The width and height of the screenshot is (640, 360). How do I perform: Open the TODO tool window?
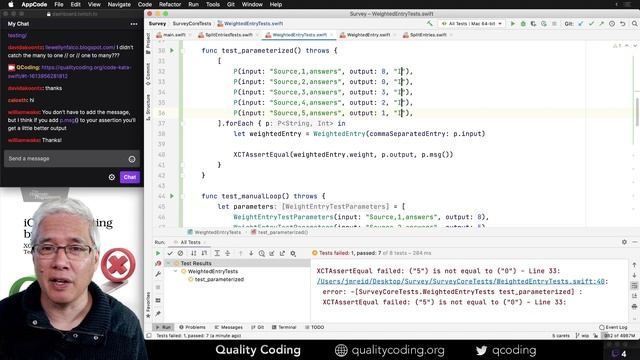[314, 327]
